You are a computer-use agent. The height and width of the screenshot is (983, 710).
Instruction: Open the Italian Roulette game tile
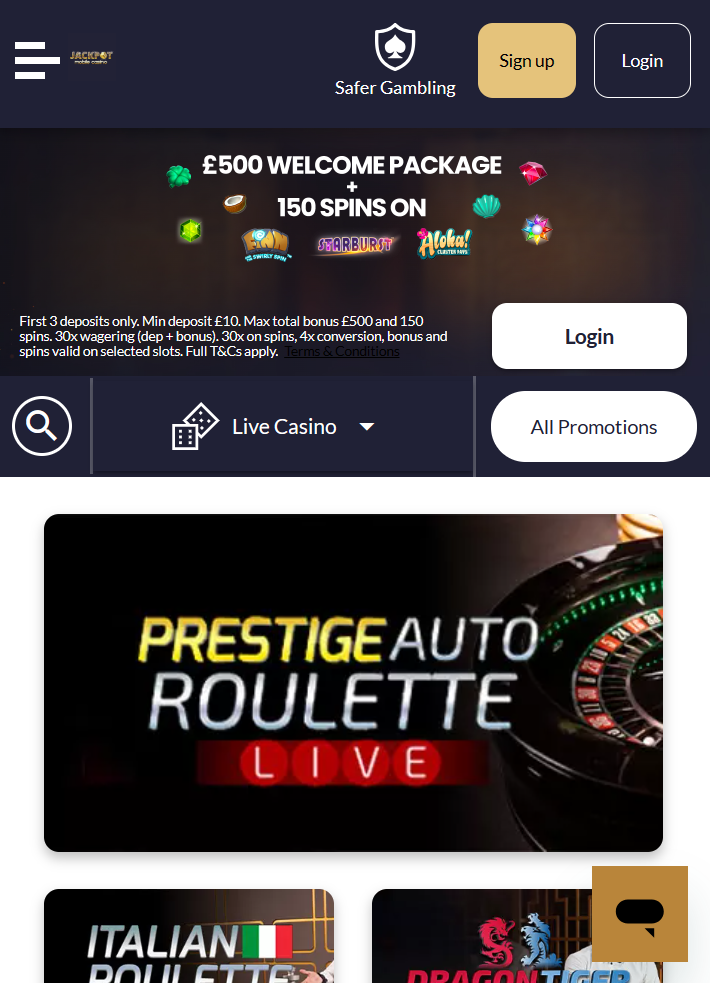tap(189, 935)
